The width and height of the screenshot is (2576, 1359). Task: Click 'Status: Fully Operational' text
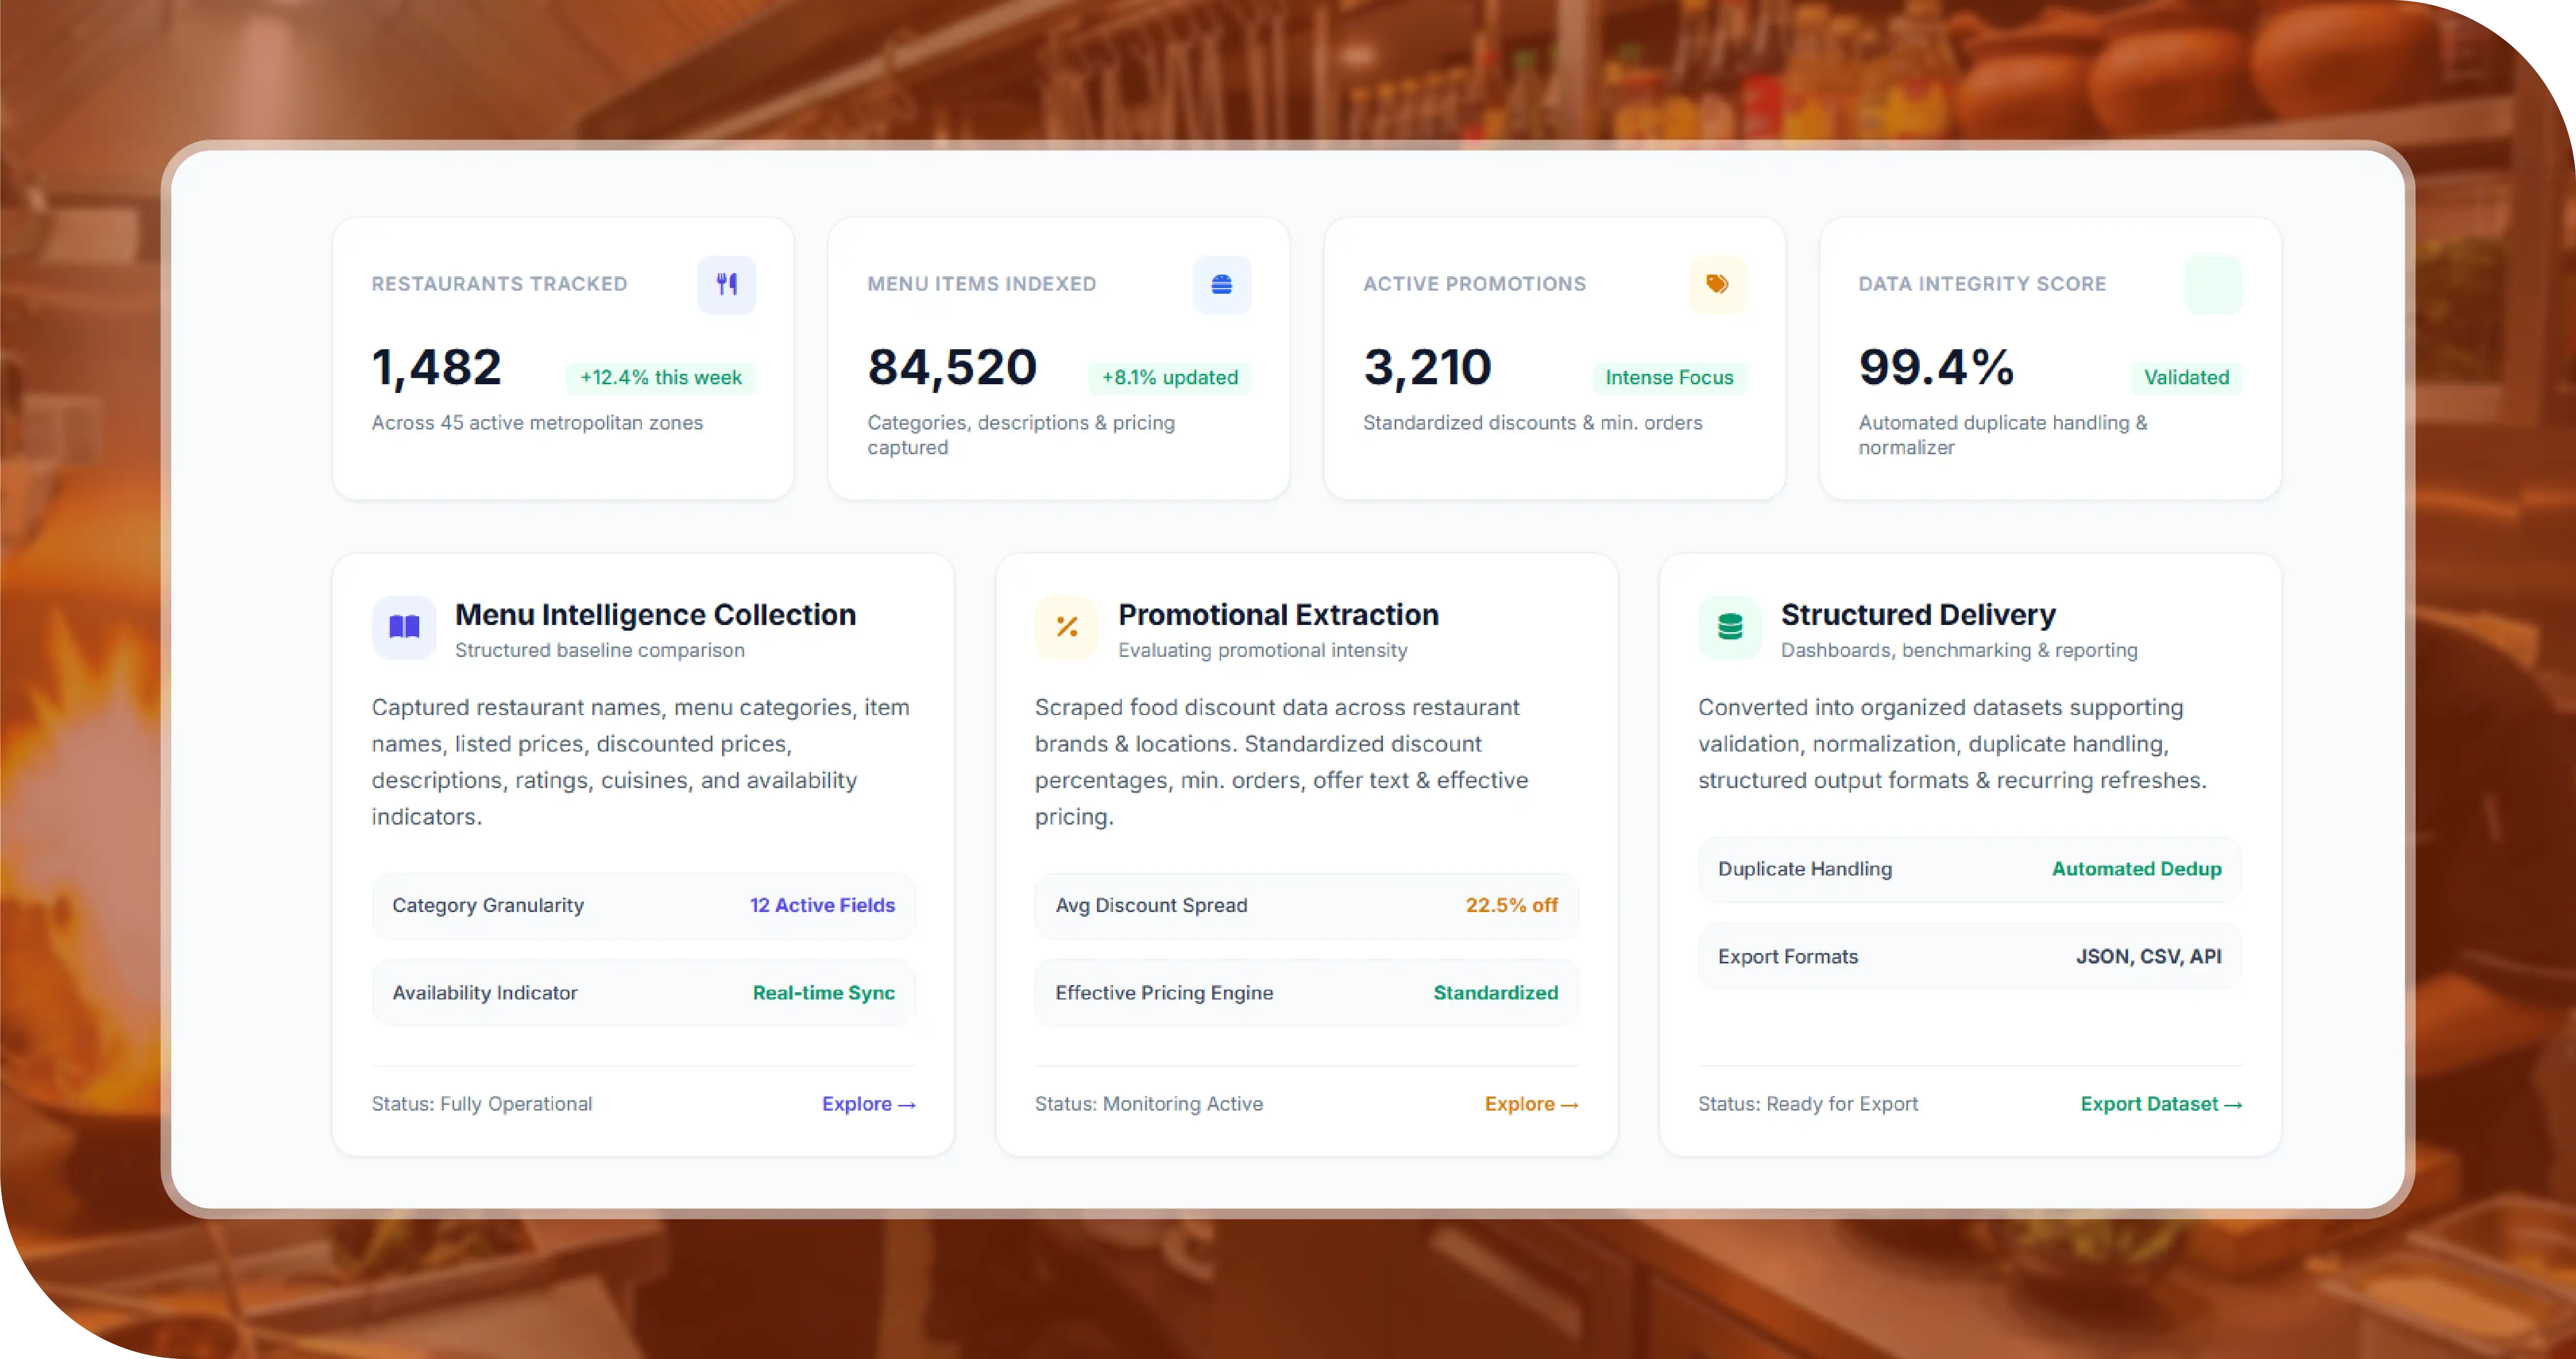(482, 1104)
